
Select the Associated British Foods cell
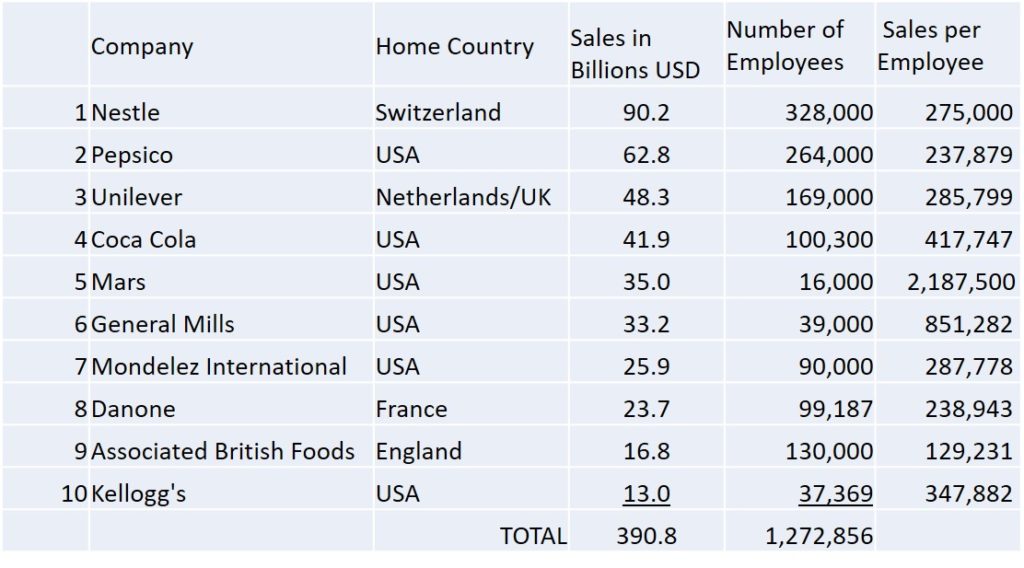[x=223, y=451]
